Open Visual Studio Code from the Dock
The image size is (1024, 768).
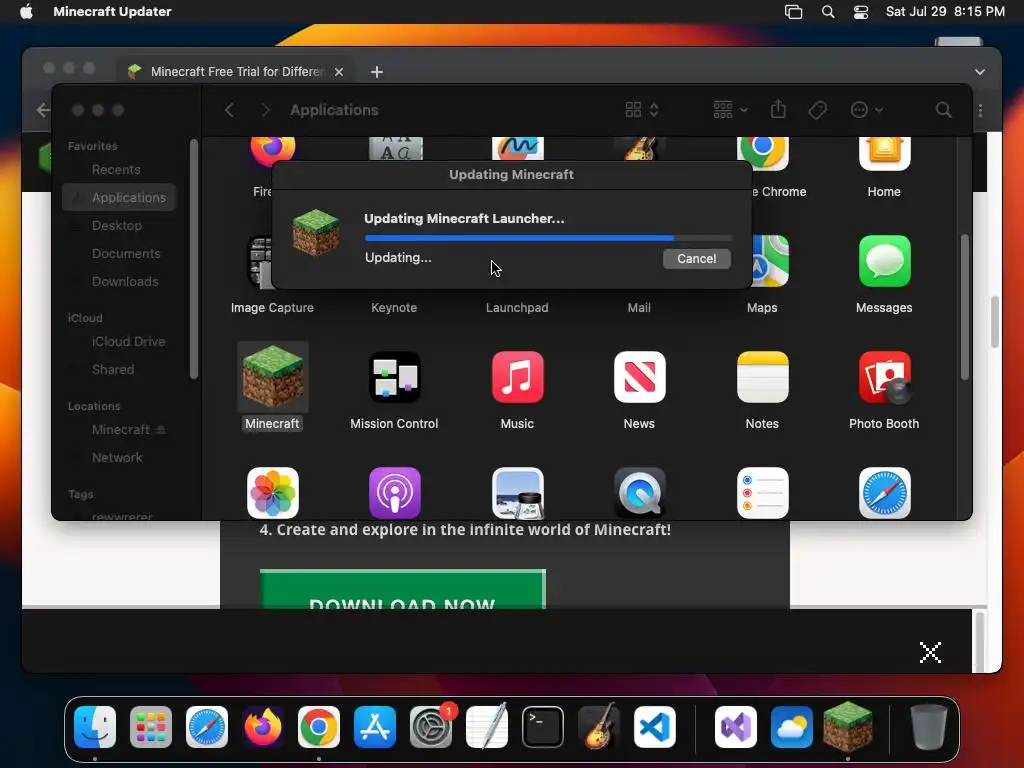pyautogui.click(x=654, y=726)
